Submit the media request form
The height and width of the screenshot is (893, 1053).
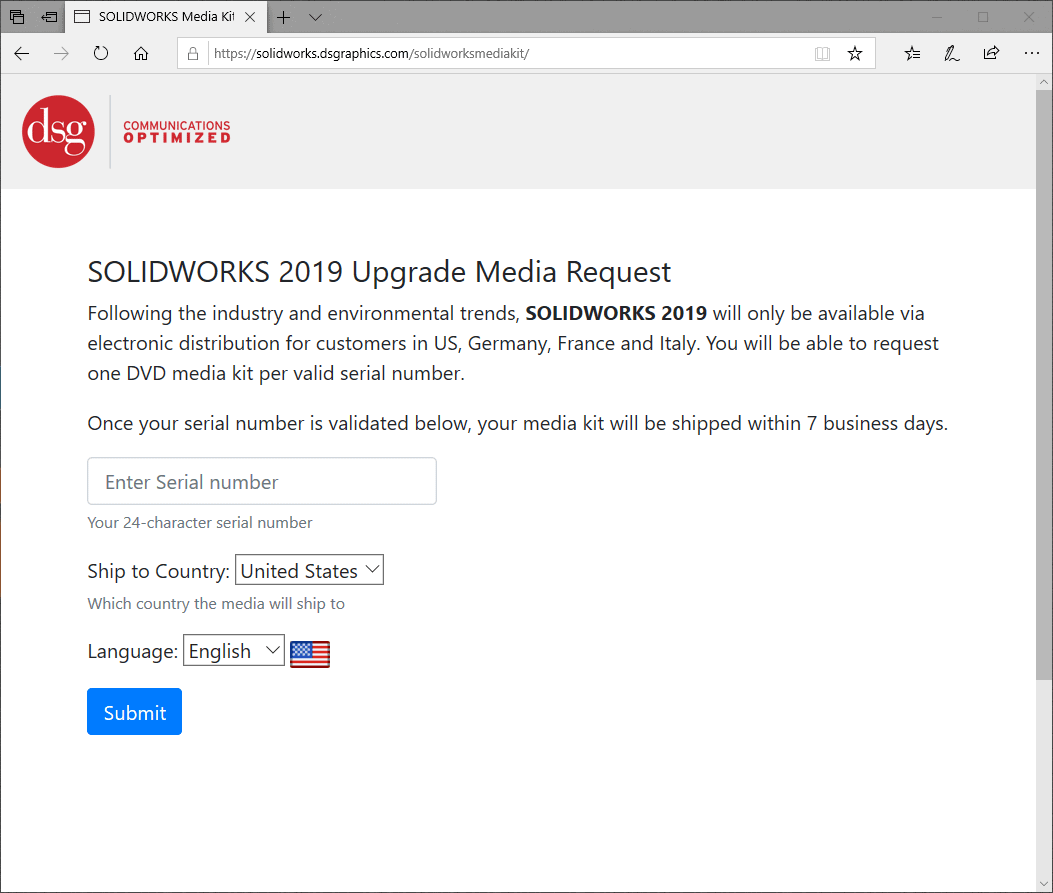click(x=134, y=712)
